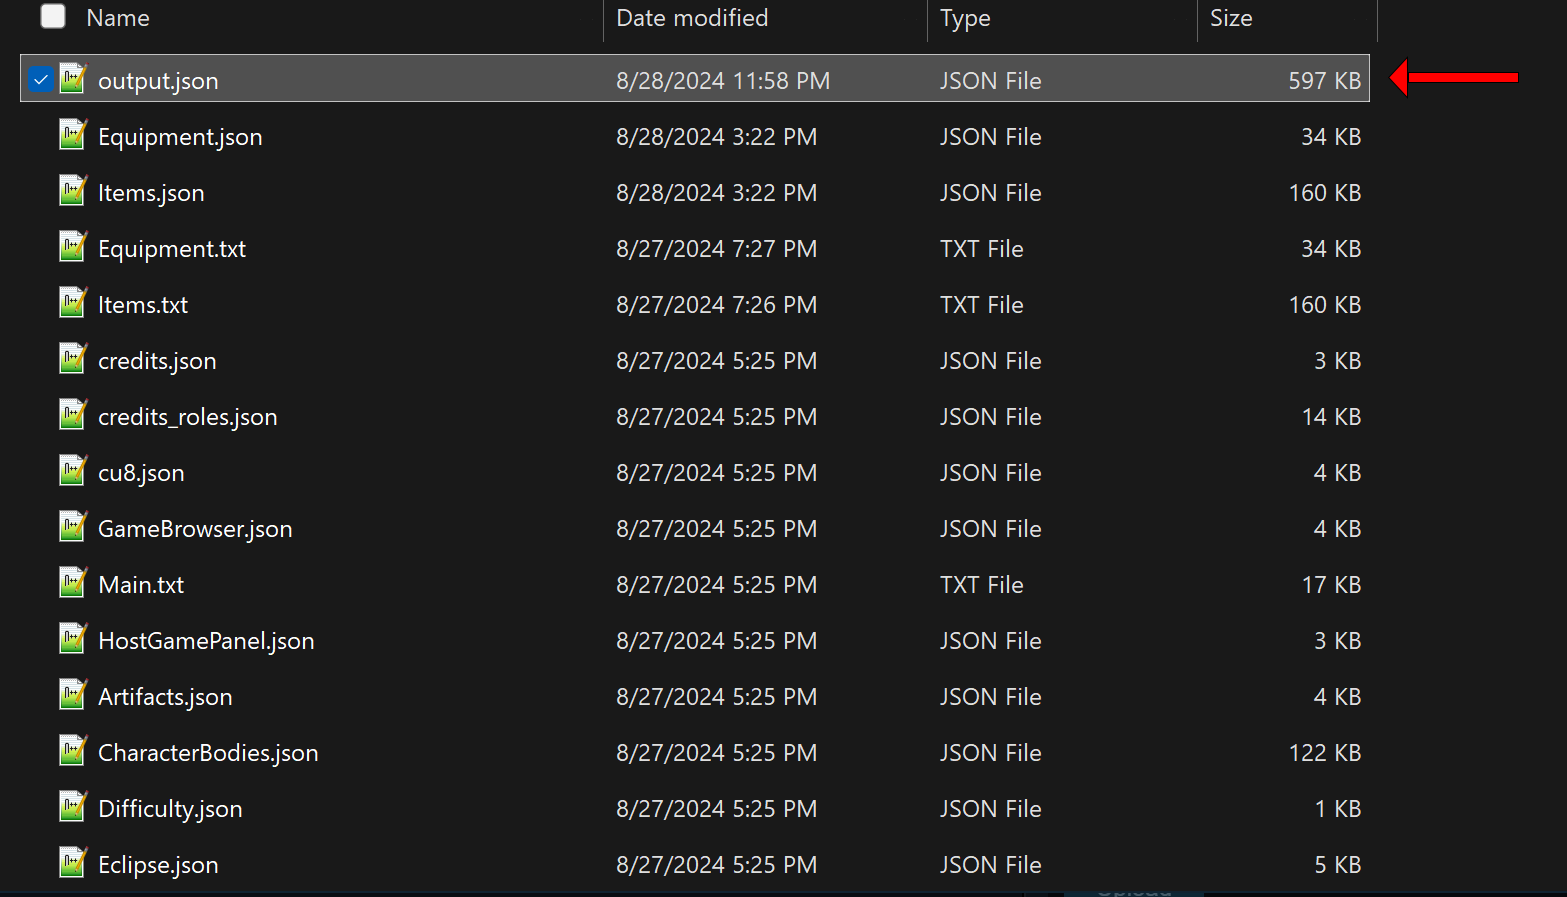Select the credits.json file name
Image resolution: width=1567 pixels, height=897 pixels.
click(x=157, y=361)
